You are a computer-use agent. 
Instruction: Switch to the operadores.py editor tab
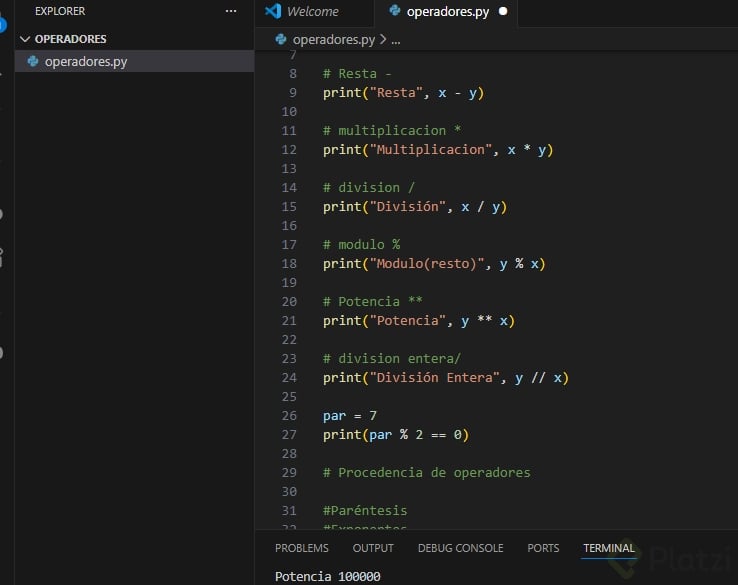[x=448, y=11]
